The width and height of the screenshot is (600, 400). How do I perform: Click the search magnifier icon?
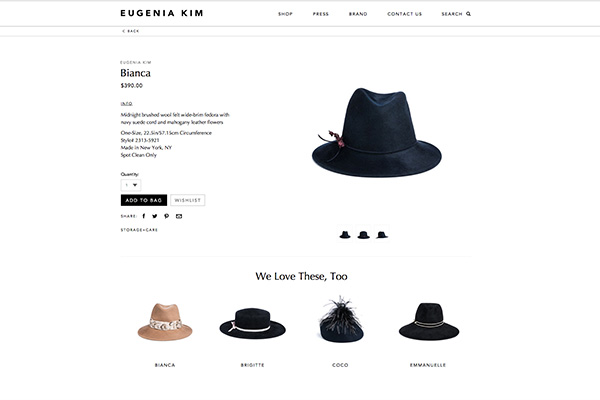(468, 14)
